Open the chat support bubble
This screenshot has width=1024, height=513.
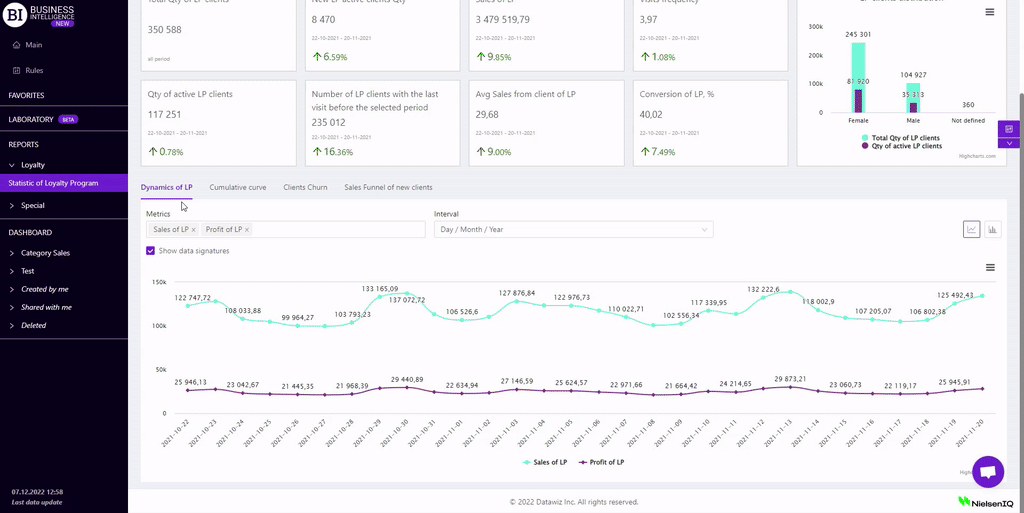[x=987, y=471]
